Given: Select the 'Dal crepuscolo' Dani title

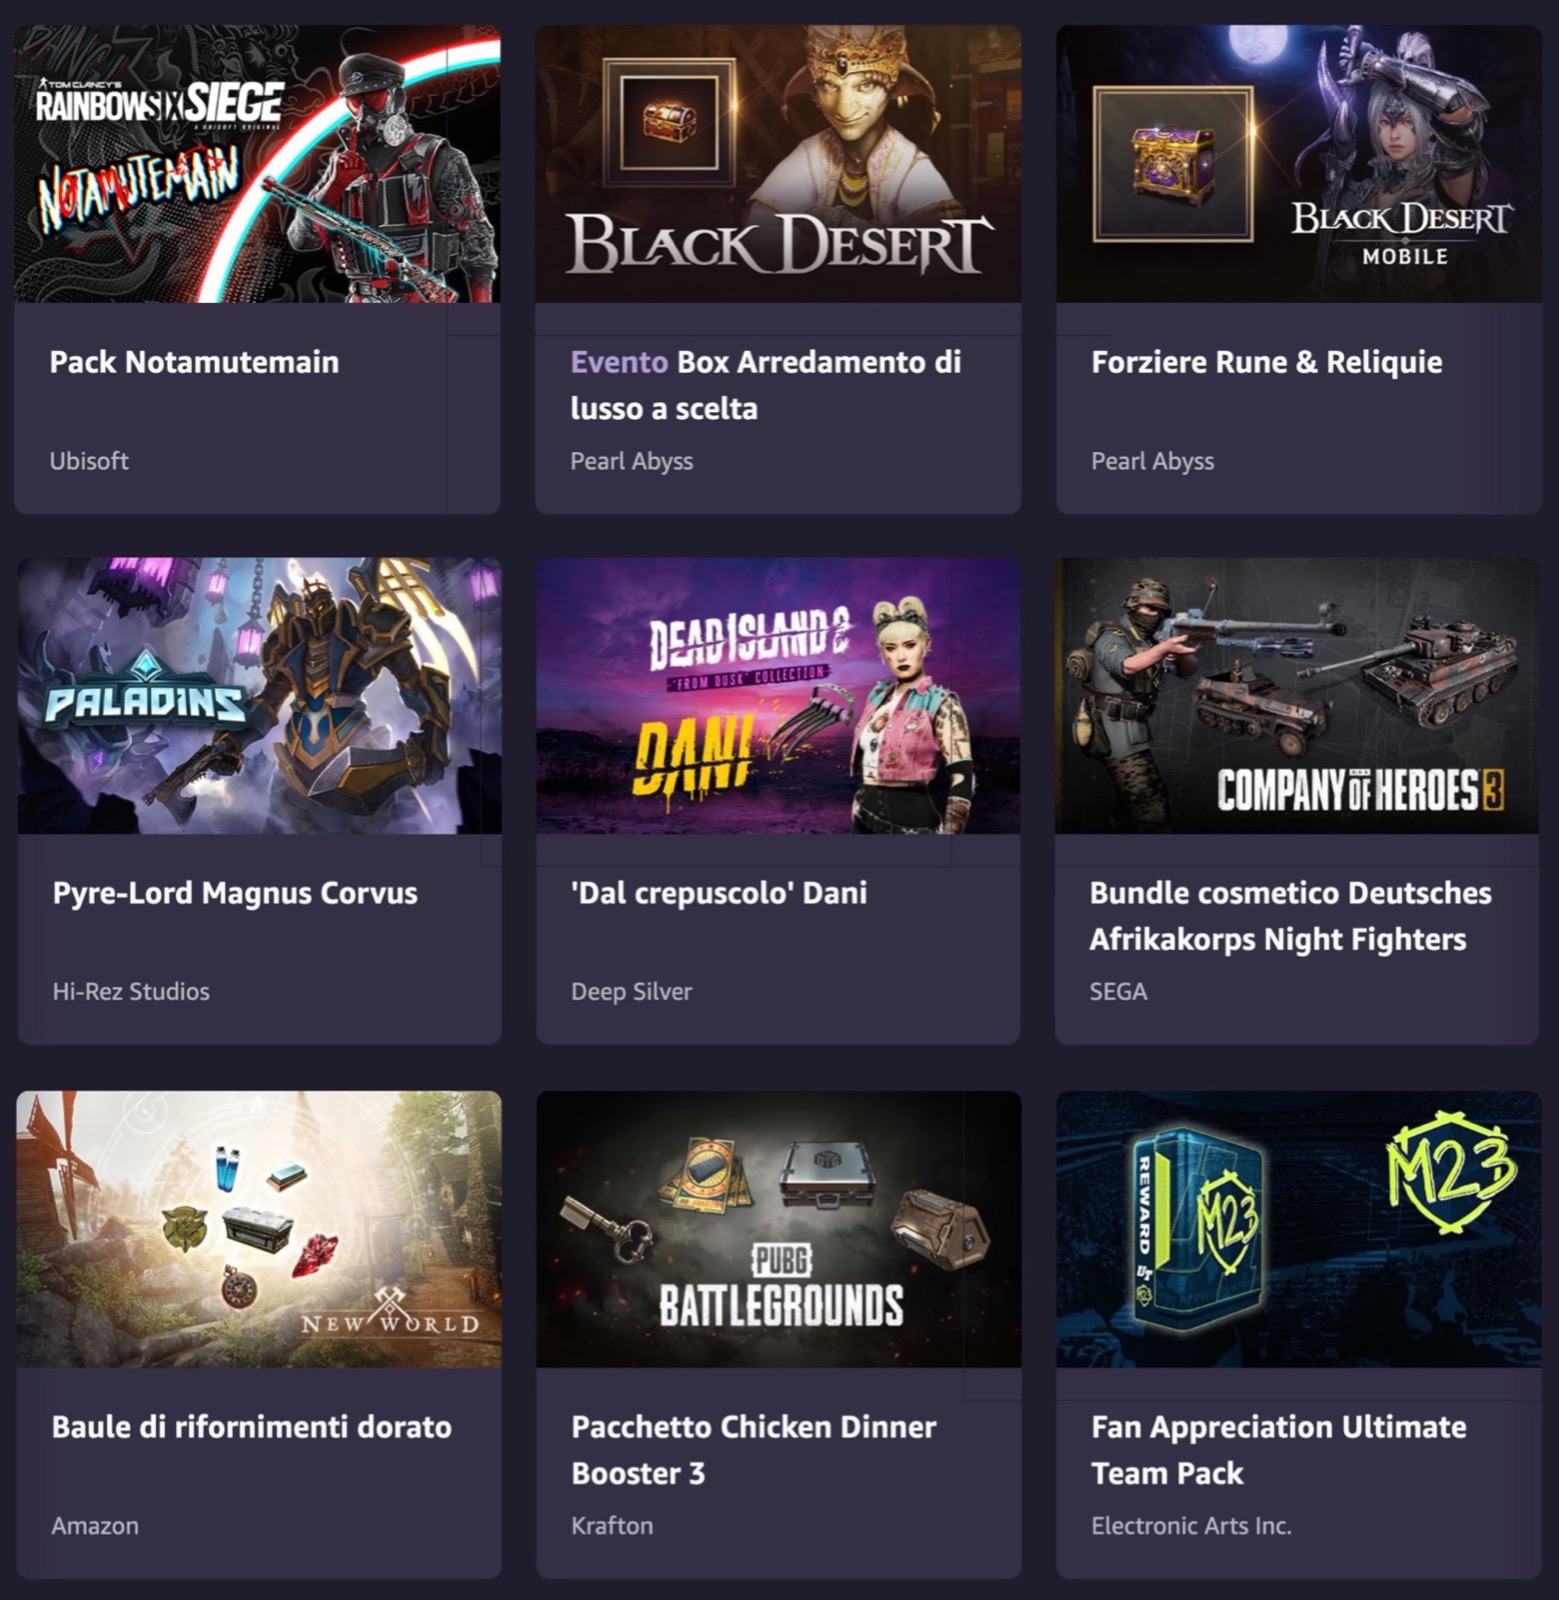Looking at the screenshot, I should [x=719, y=893].
